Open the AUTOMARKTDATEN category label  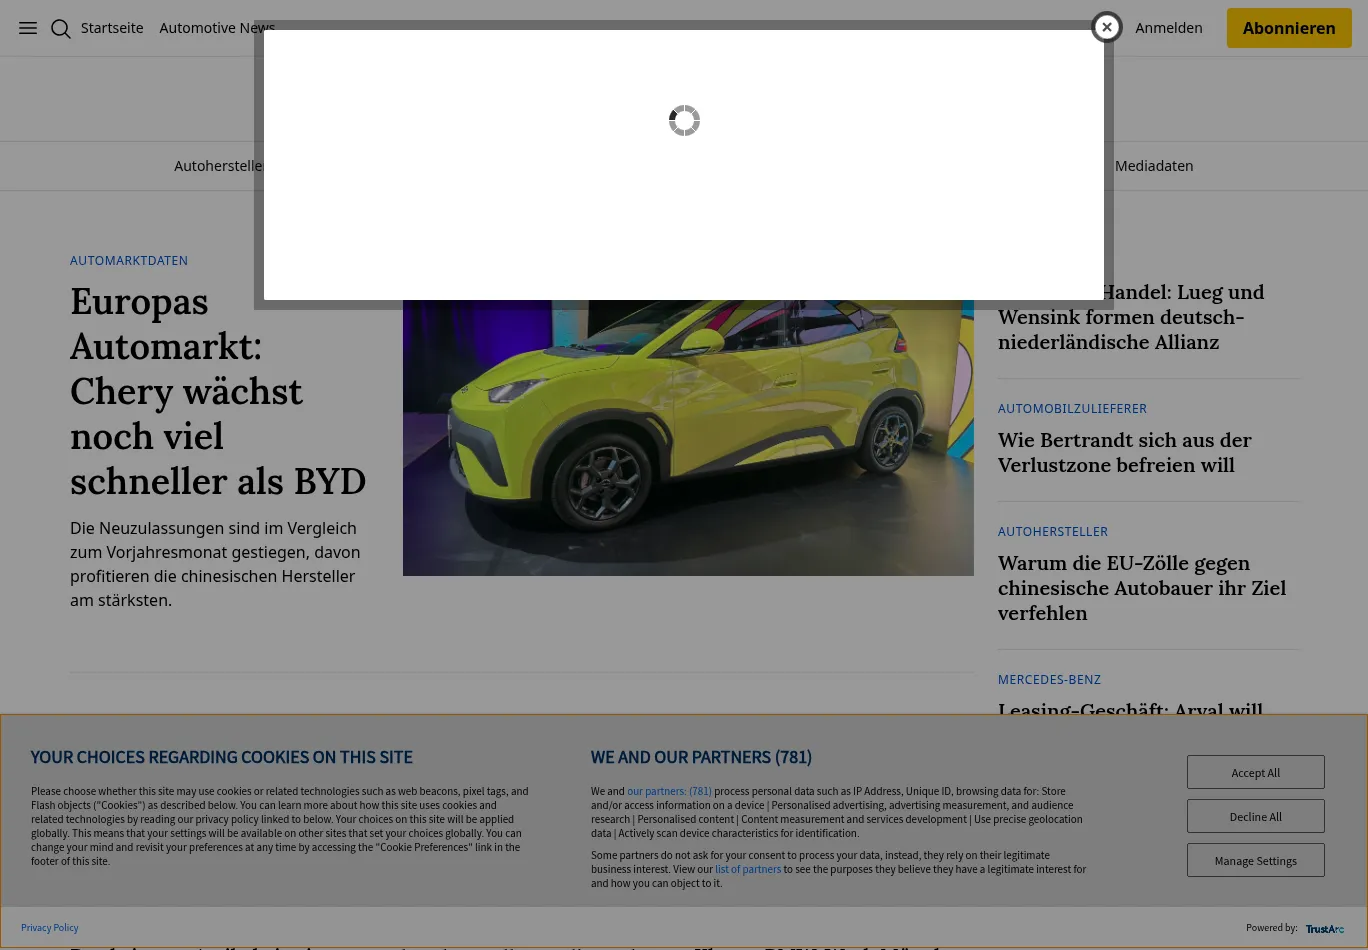(129, 260)
